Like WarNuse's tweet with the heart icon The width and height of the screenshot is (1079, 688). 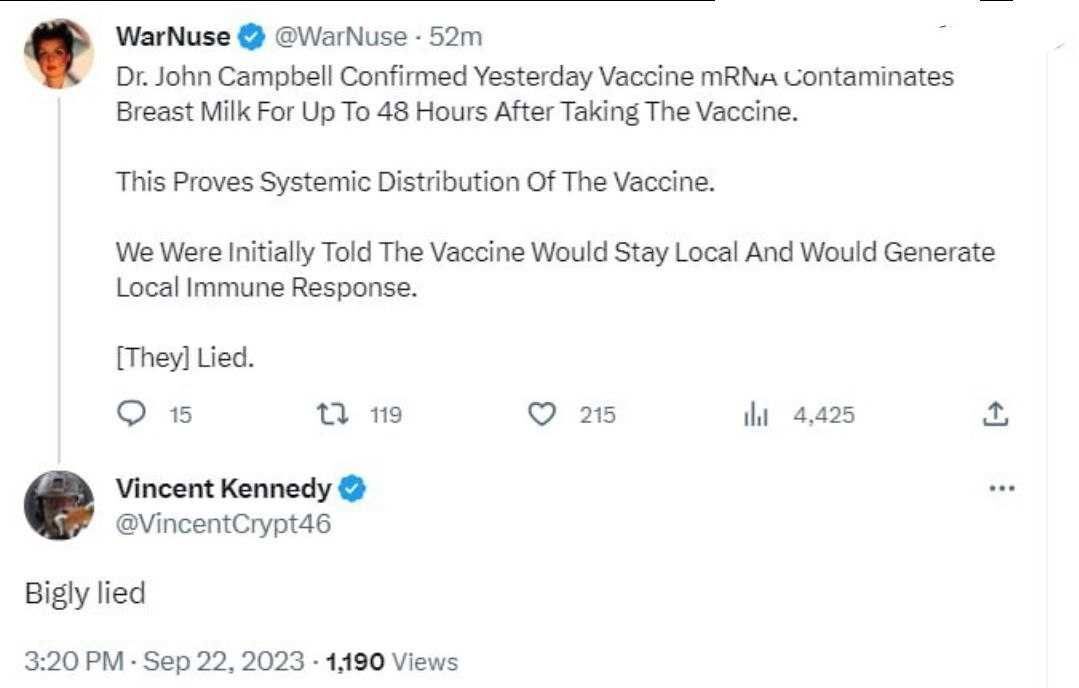pos(541,414)
